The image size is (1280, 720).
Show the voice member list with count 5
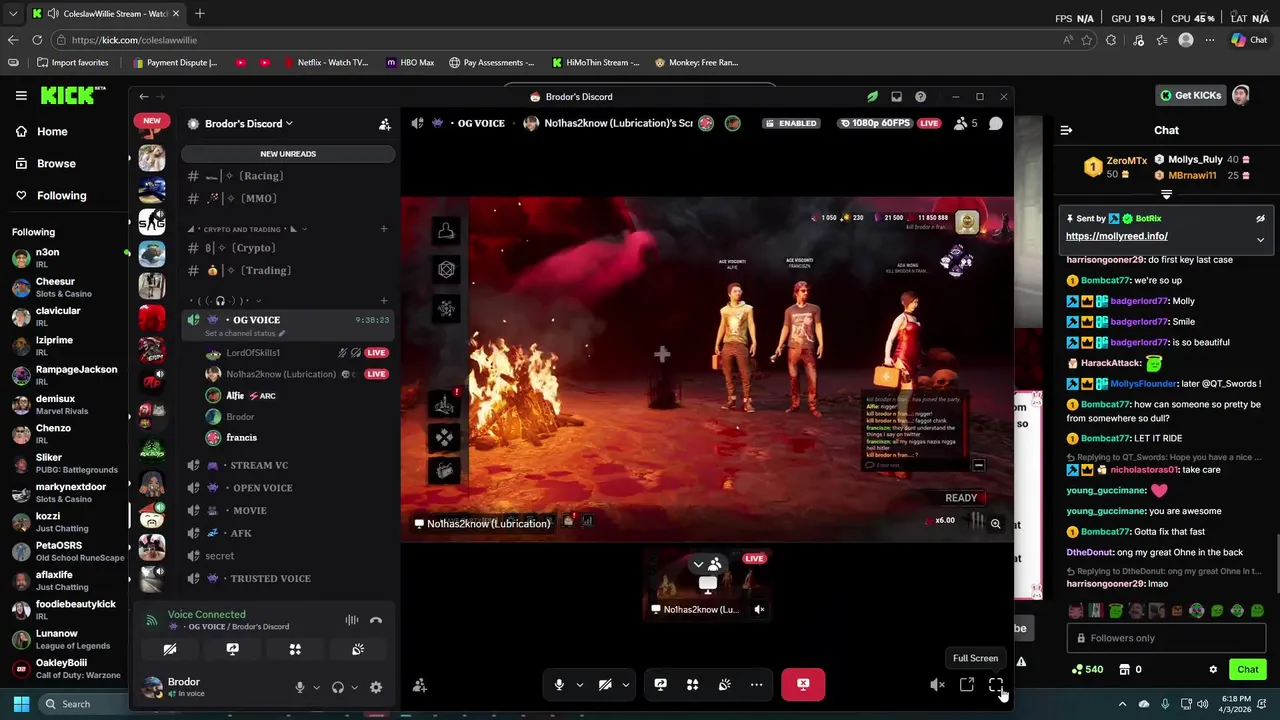point(966,124)
